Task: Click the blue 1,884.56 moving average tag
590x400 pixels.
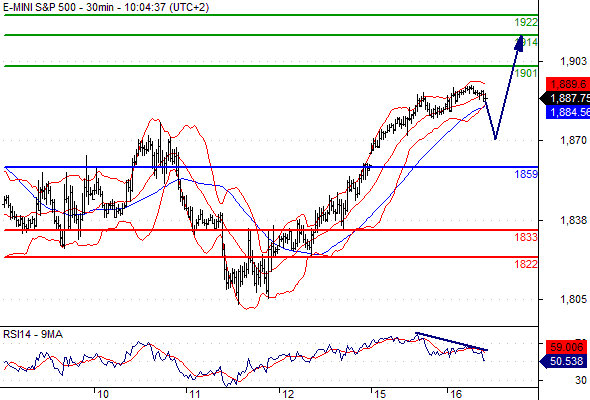Action: pyautogui.click(x=568, y=112)
